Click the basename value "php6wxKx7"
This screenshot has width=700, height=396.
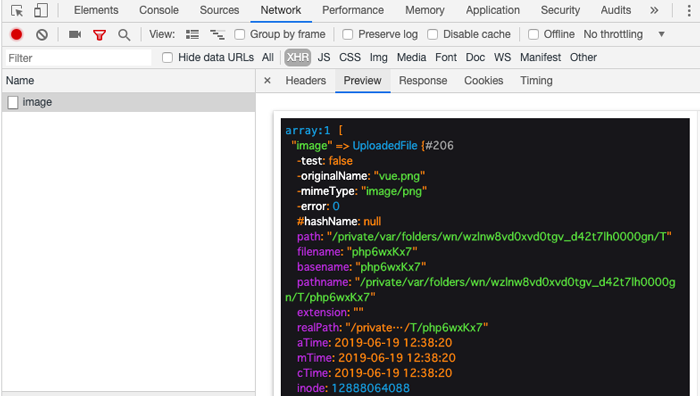391,267
